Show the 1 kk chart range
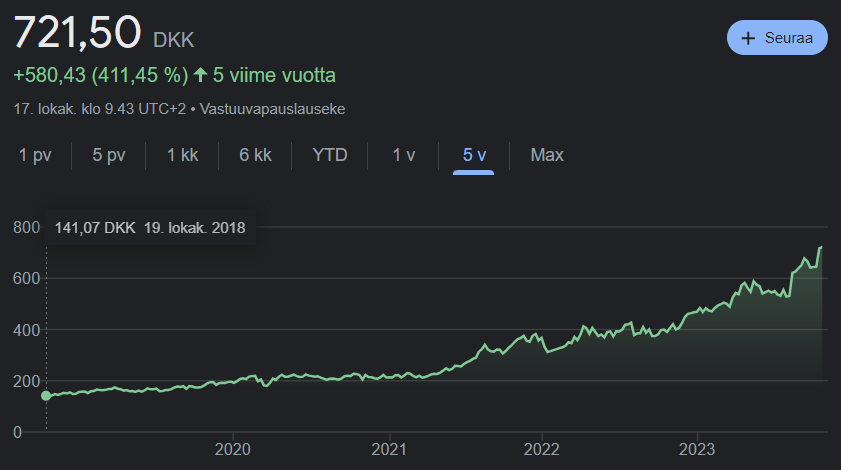The image size is (841, 470). 183,155
